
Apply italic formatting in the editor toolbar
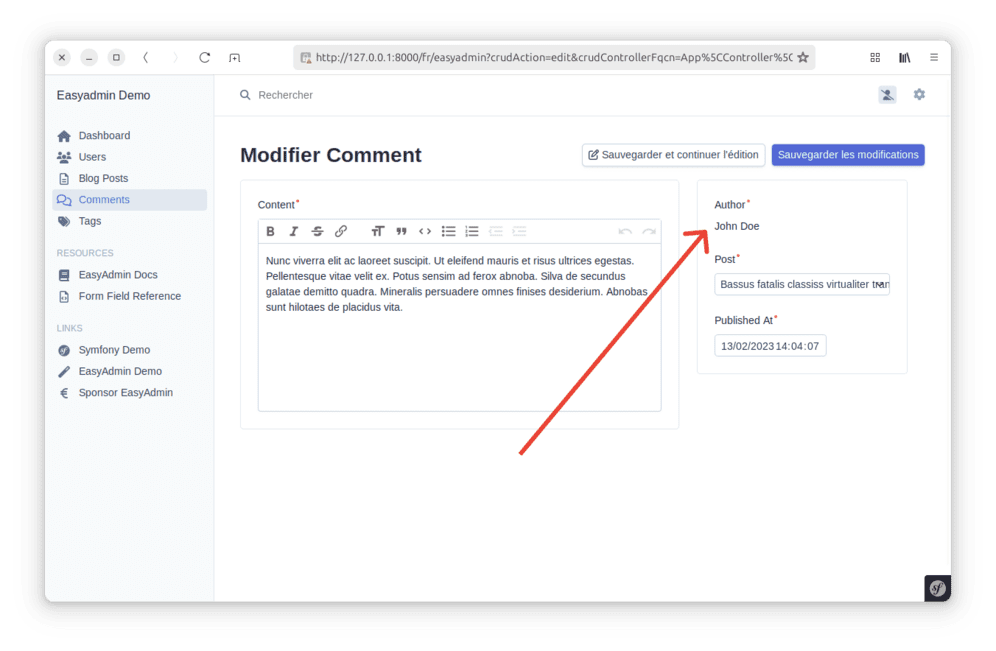[x=294, y=231]
